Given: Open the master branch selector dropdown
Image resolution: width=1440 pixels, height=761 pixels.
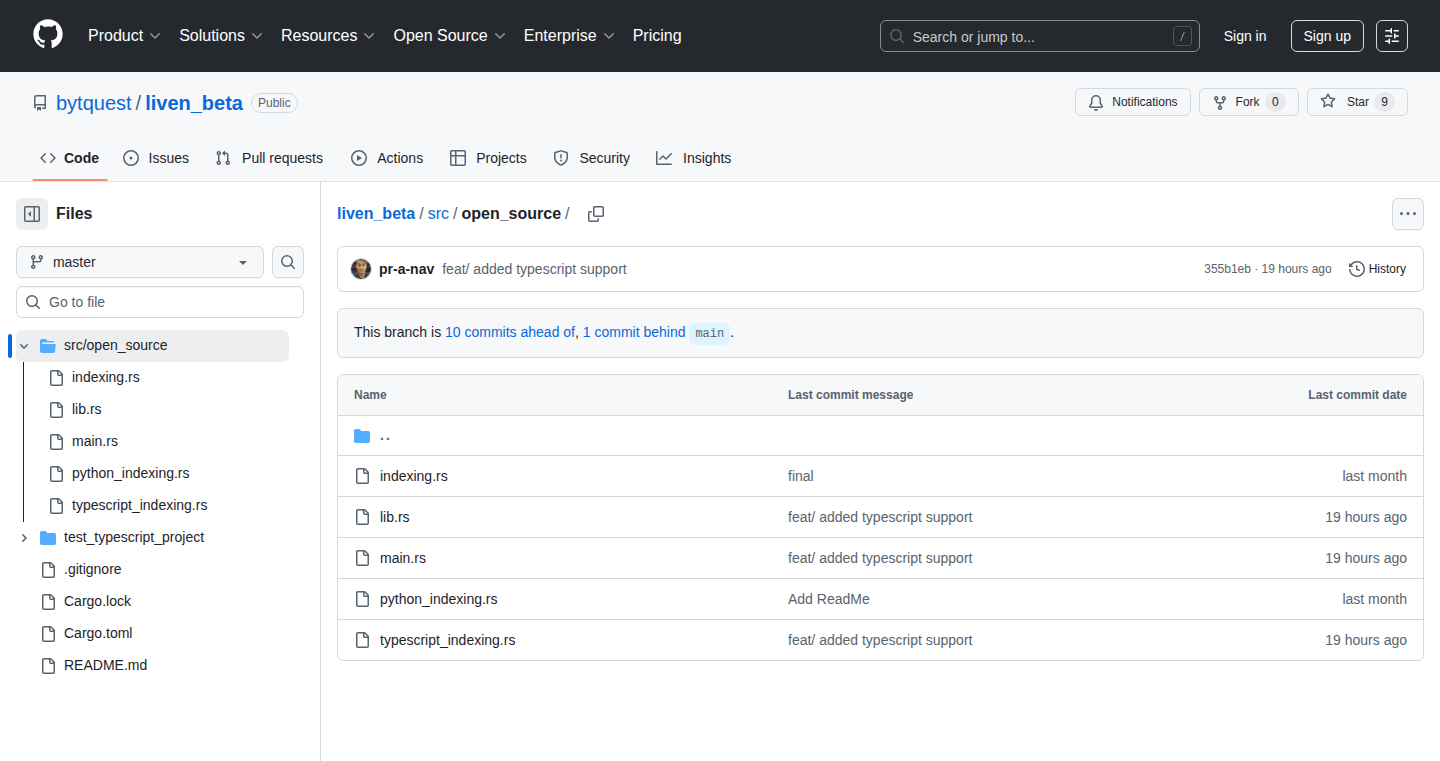Looking at the screenshot, I should point(140,262).
